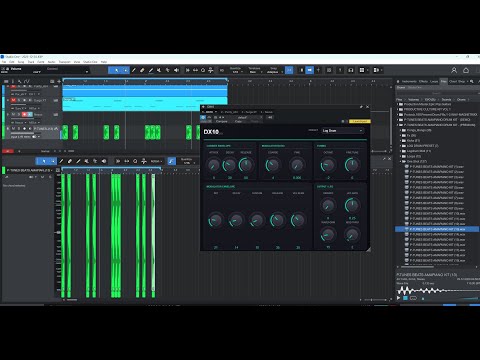Toggle the blue Snap button in the toolbar
Image resolution: width=480 pixels, height=360 pixels.
(x=289, y=70)
